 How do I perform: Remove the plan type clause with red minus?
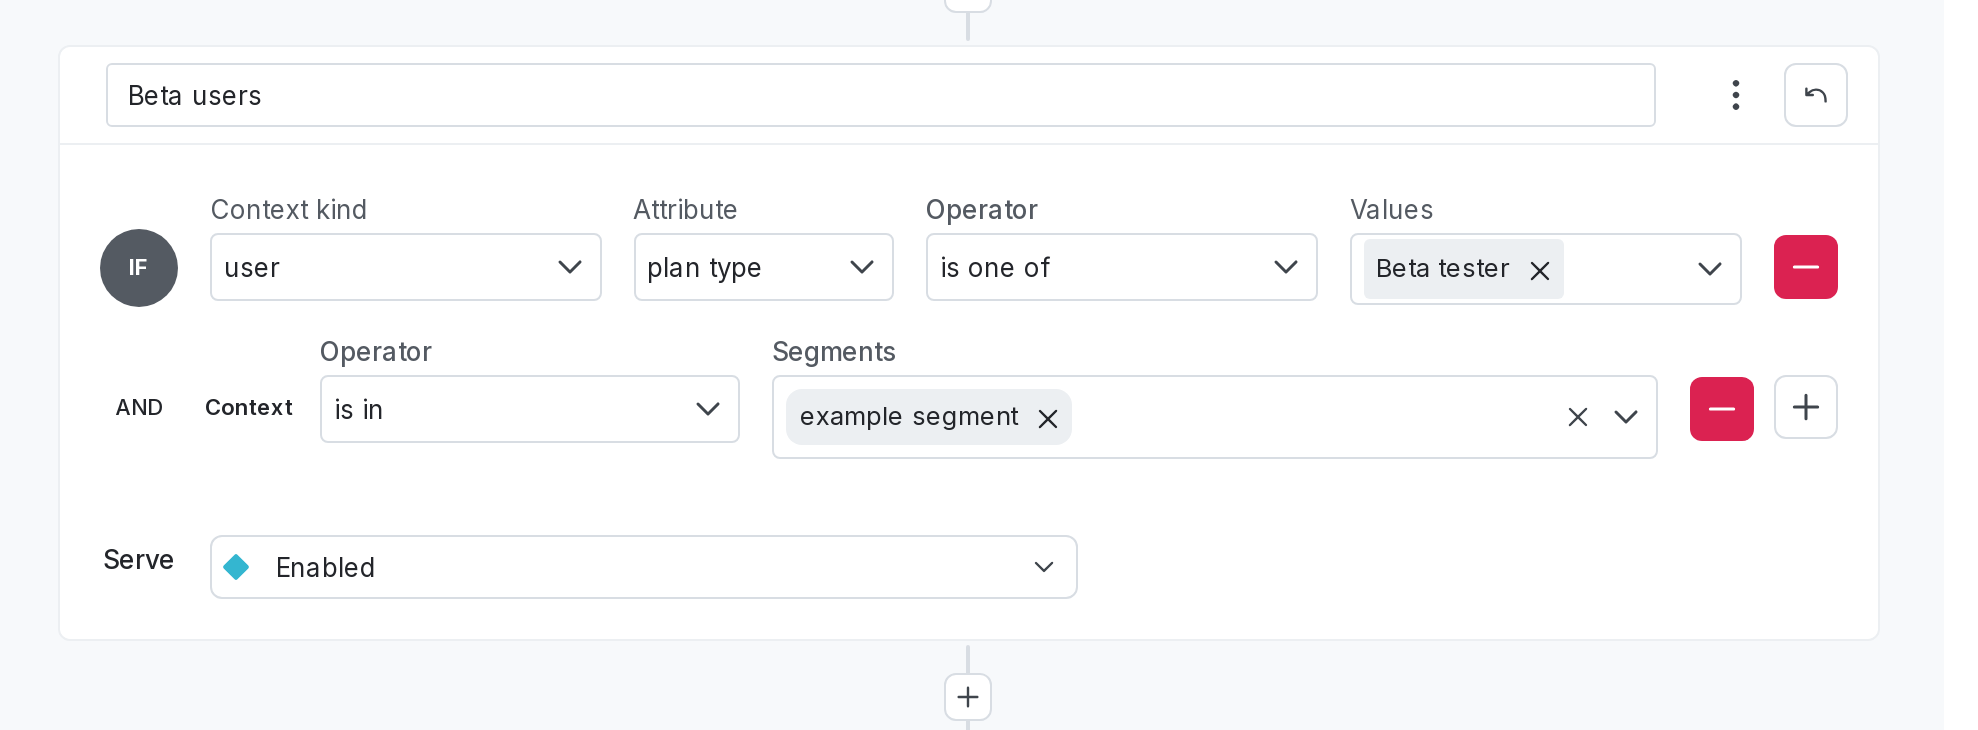1806,267
